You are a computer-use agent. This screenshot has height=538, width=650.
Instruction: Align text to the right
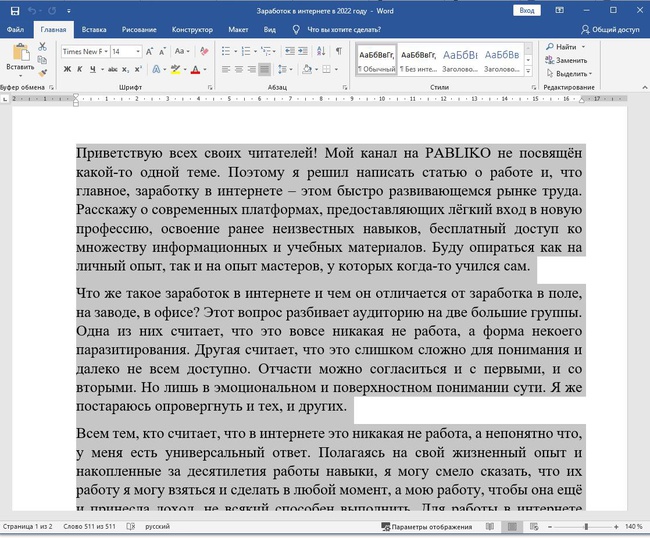[x=252, y=69]
